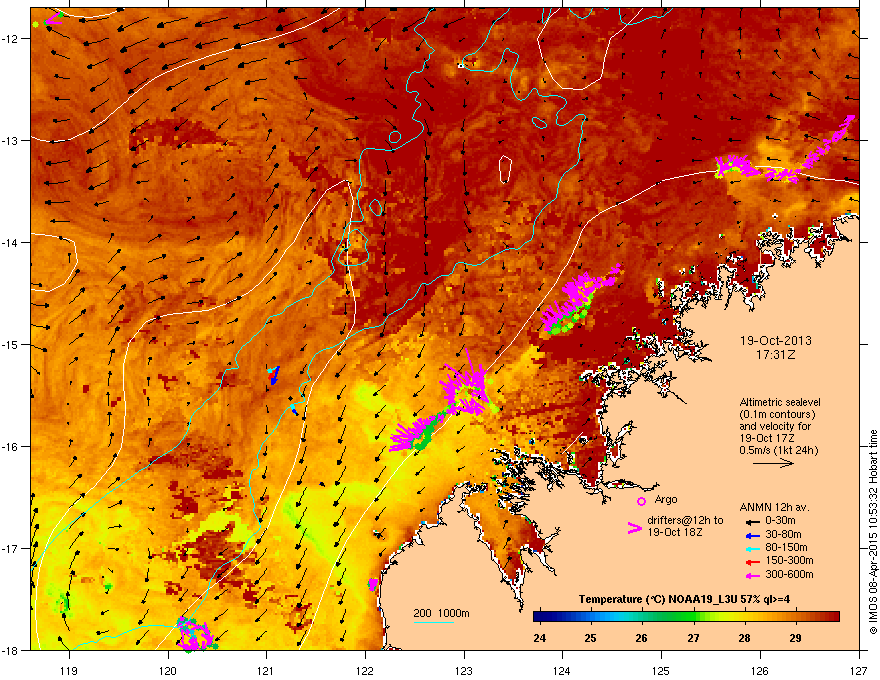Click the longitude axis label 124
Viewport: 880px width, 680px height.
point(562,670)
